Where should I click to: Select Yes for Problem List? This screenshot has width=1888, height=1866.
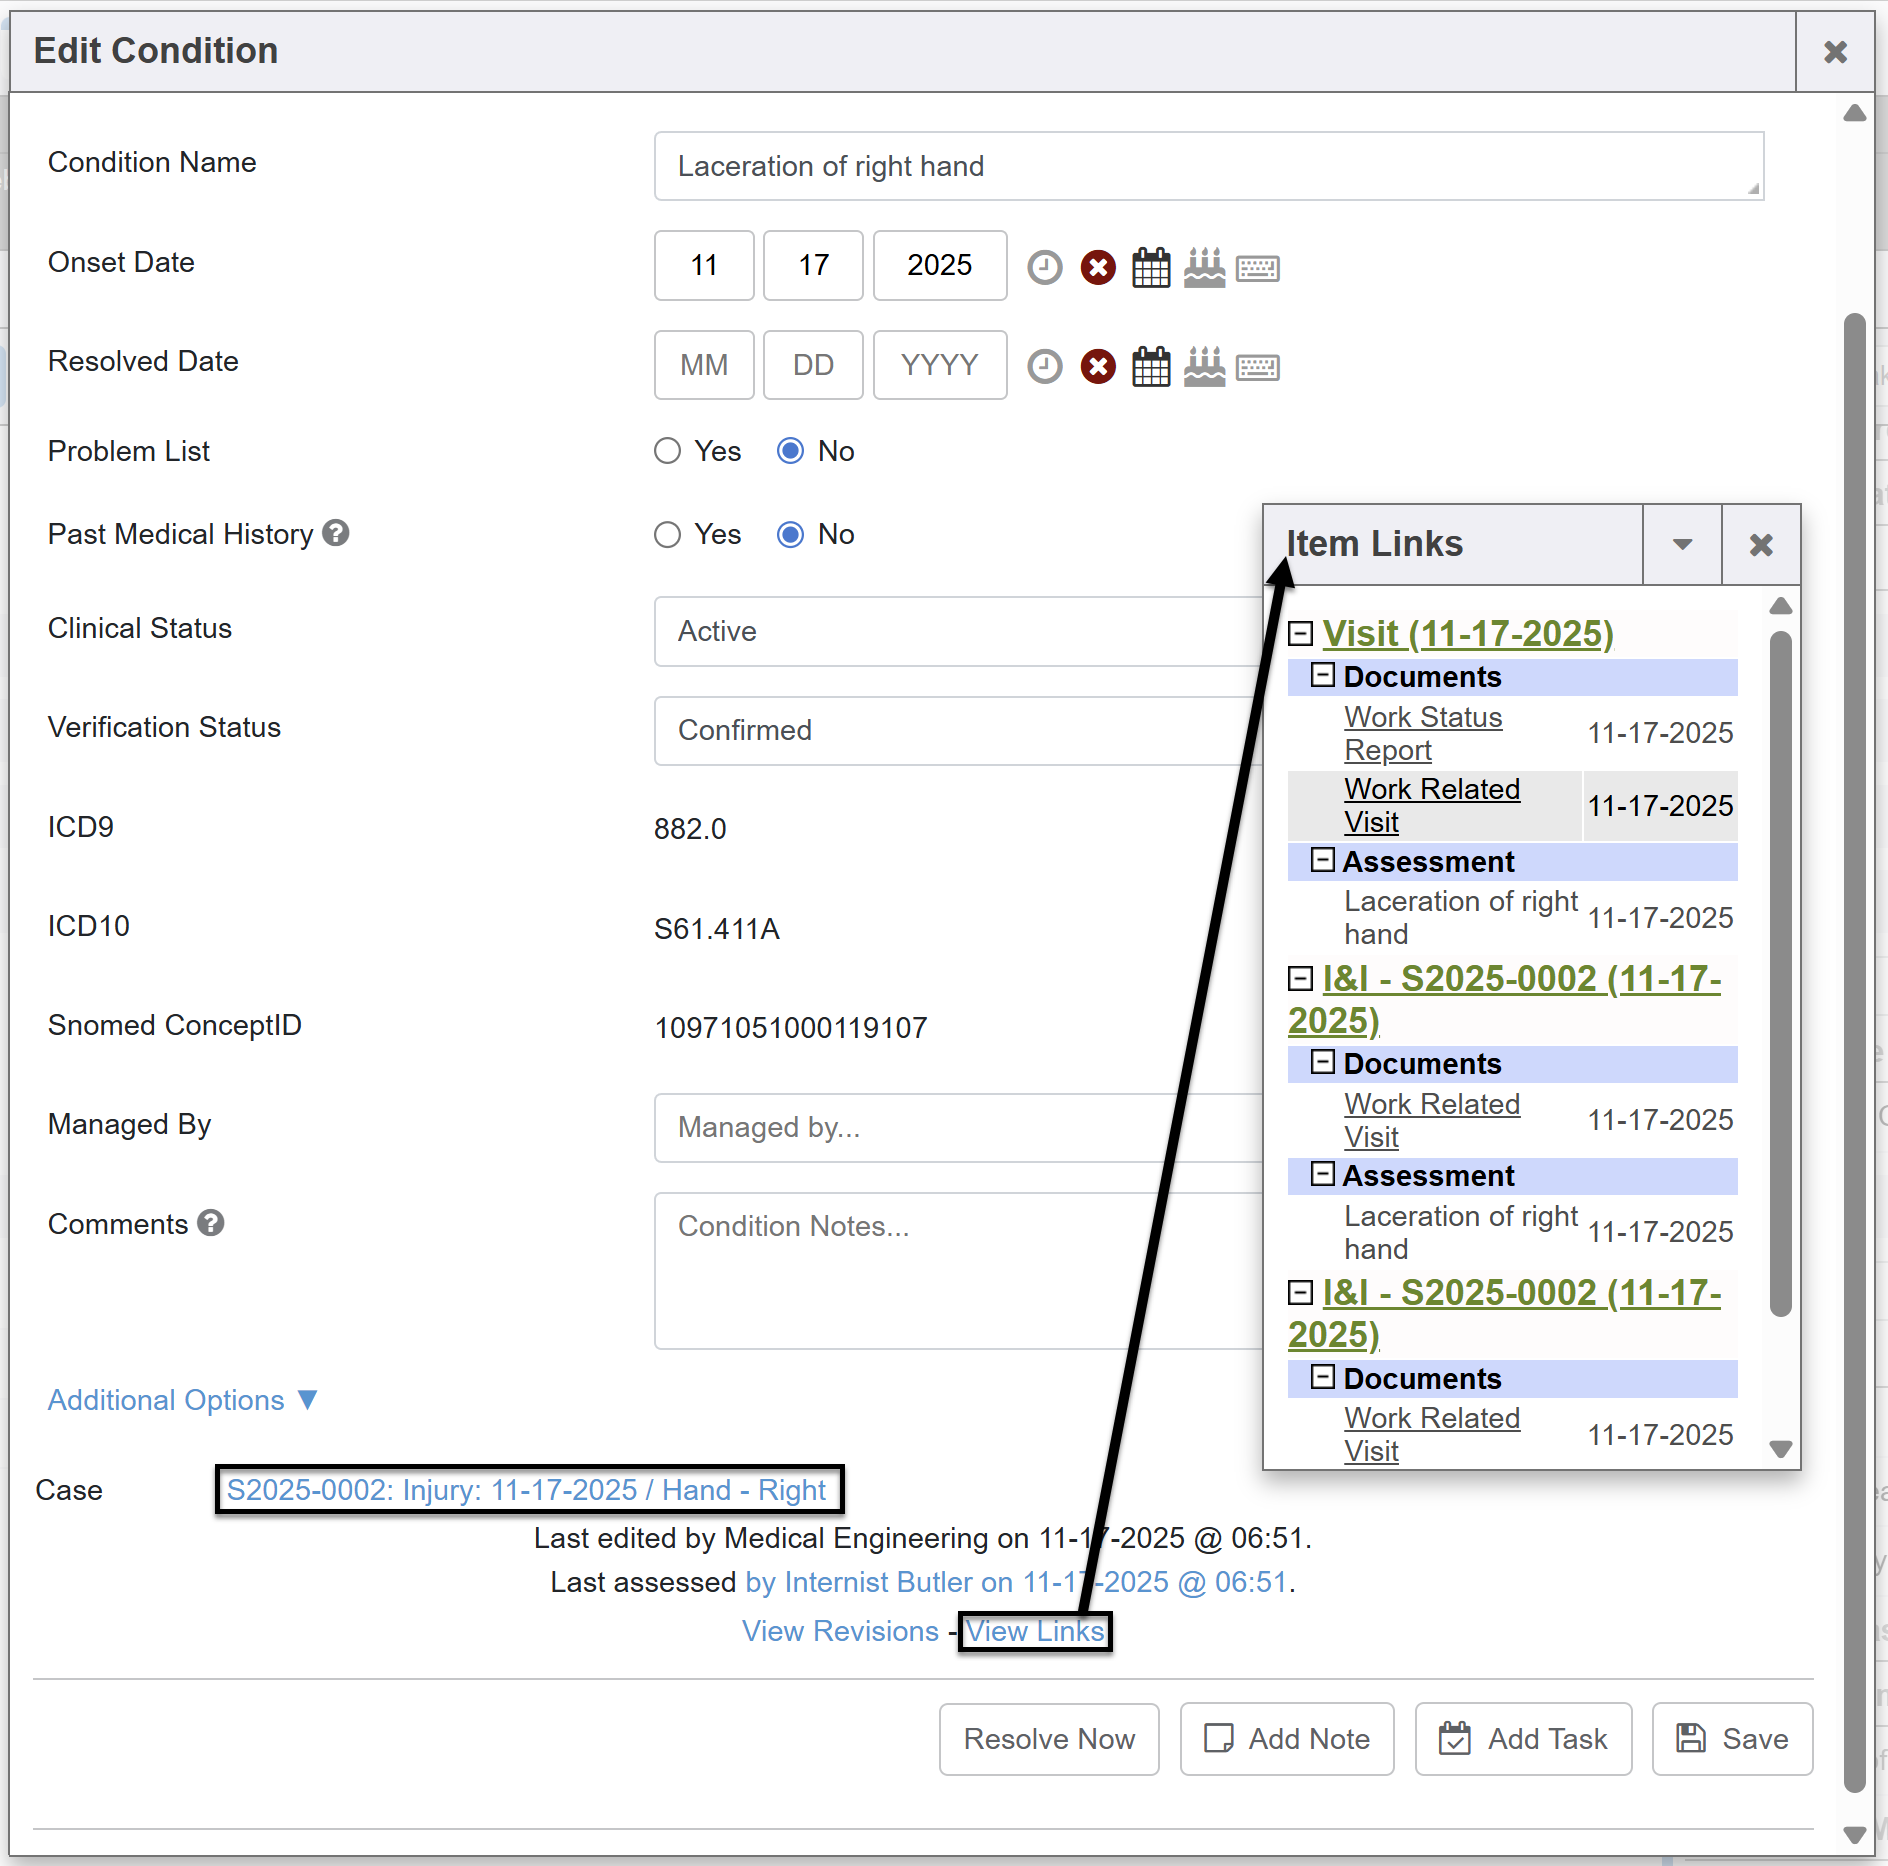tap(667, 451)
